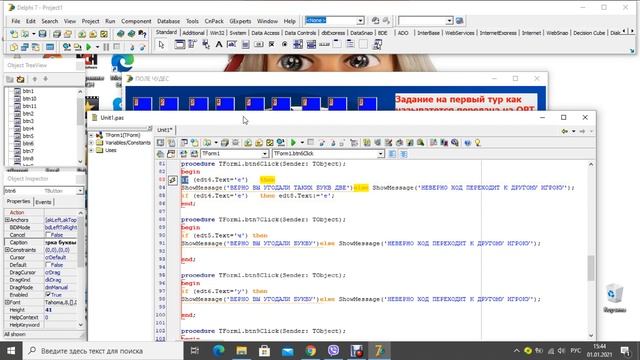This screenshot has width=640, height=360.
Task: Click the Caption property value field
Action: (x=60, y=242)
